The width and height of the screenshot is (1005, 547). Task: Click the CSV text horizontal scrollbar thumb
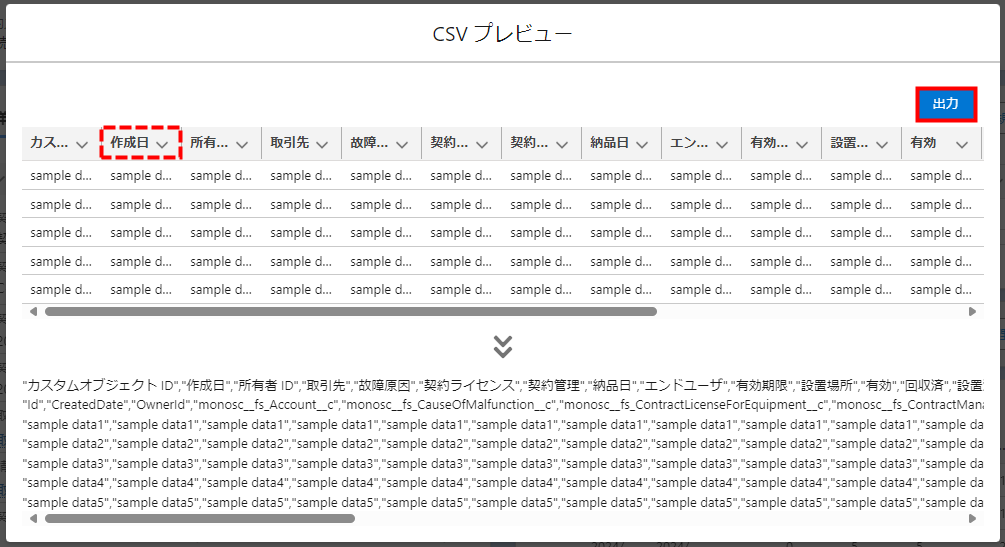[200, 519]
